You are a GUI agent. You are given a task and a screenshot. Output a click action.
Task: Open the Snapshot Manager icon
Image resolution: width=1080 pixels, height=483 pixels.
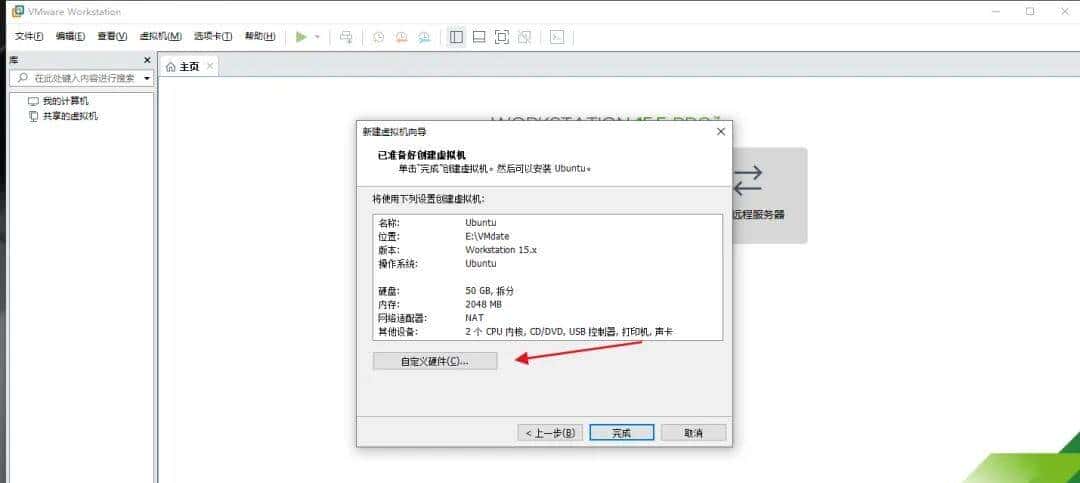coord(424,37)
